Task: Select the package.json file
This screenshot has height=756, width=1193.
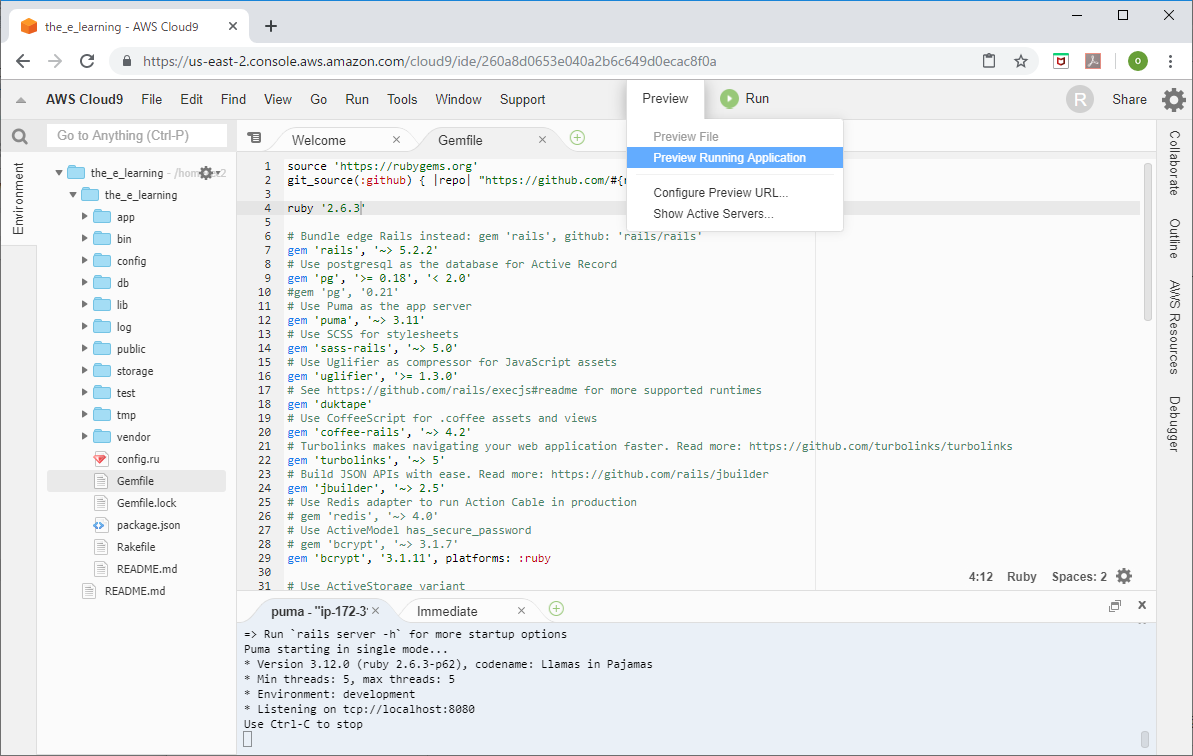Action: [x=148, y=525]
